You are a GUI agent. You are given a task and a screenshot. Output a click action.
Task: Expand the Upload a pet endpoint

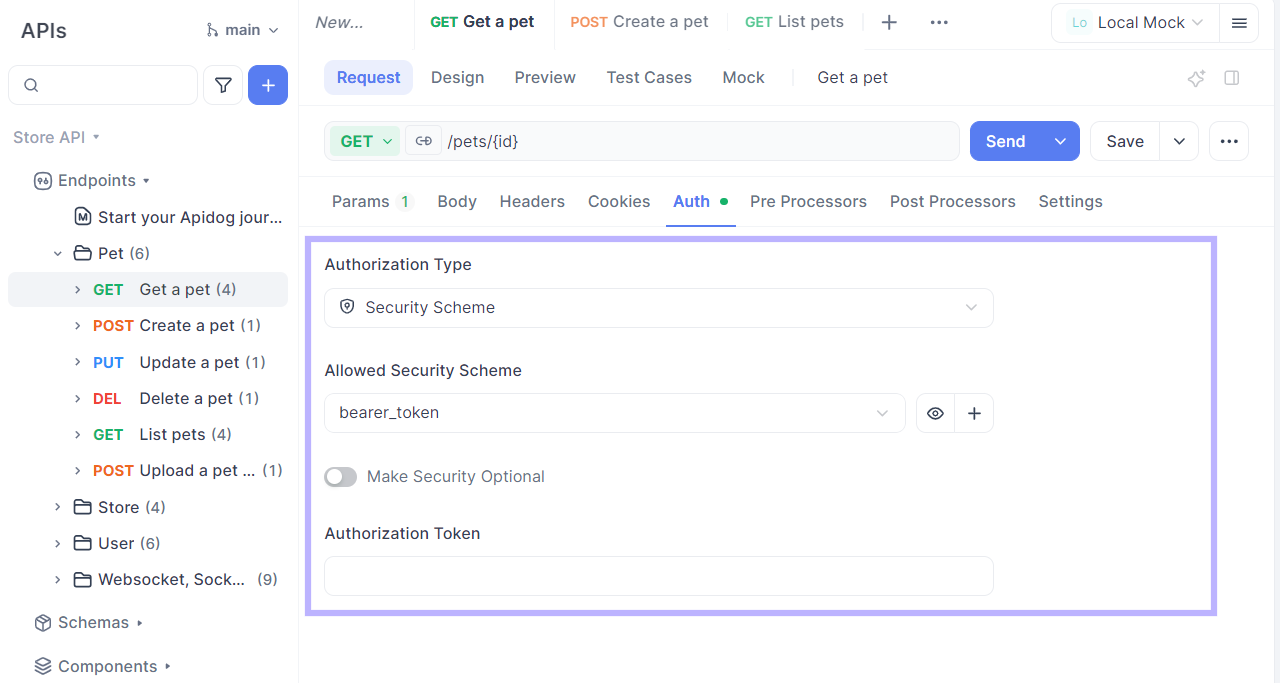(78, 470)
